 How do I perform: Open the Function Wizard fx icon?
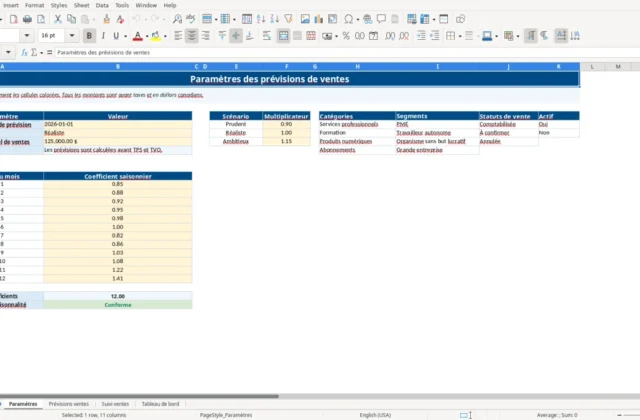click(24, 52)
